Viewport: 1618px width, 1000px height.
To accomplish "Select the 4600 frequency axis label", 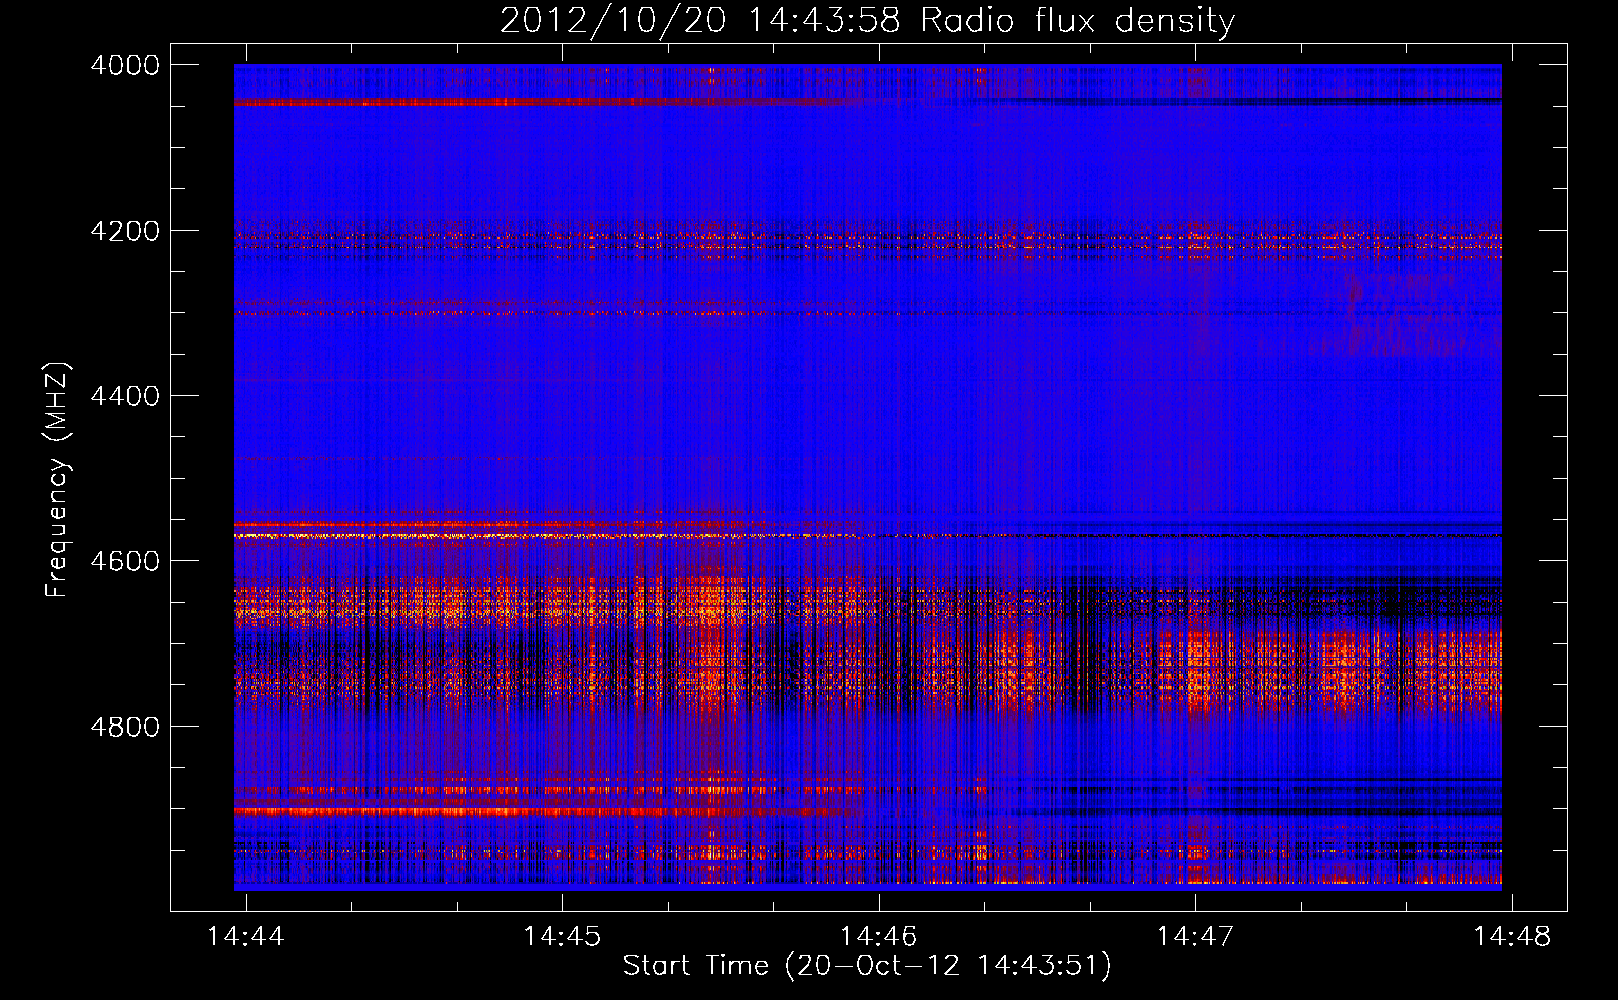I will 125,561.
